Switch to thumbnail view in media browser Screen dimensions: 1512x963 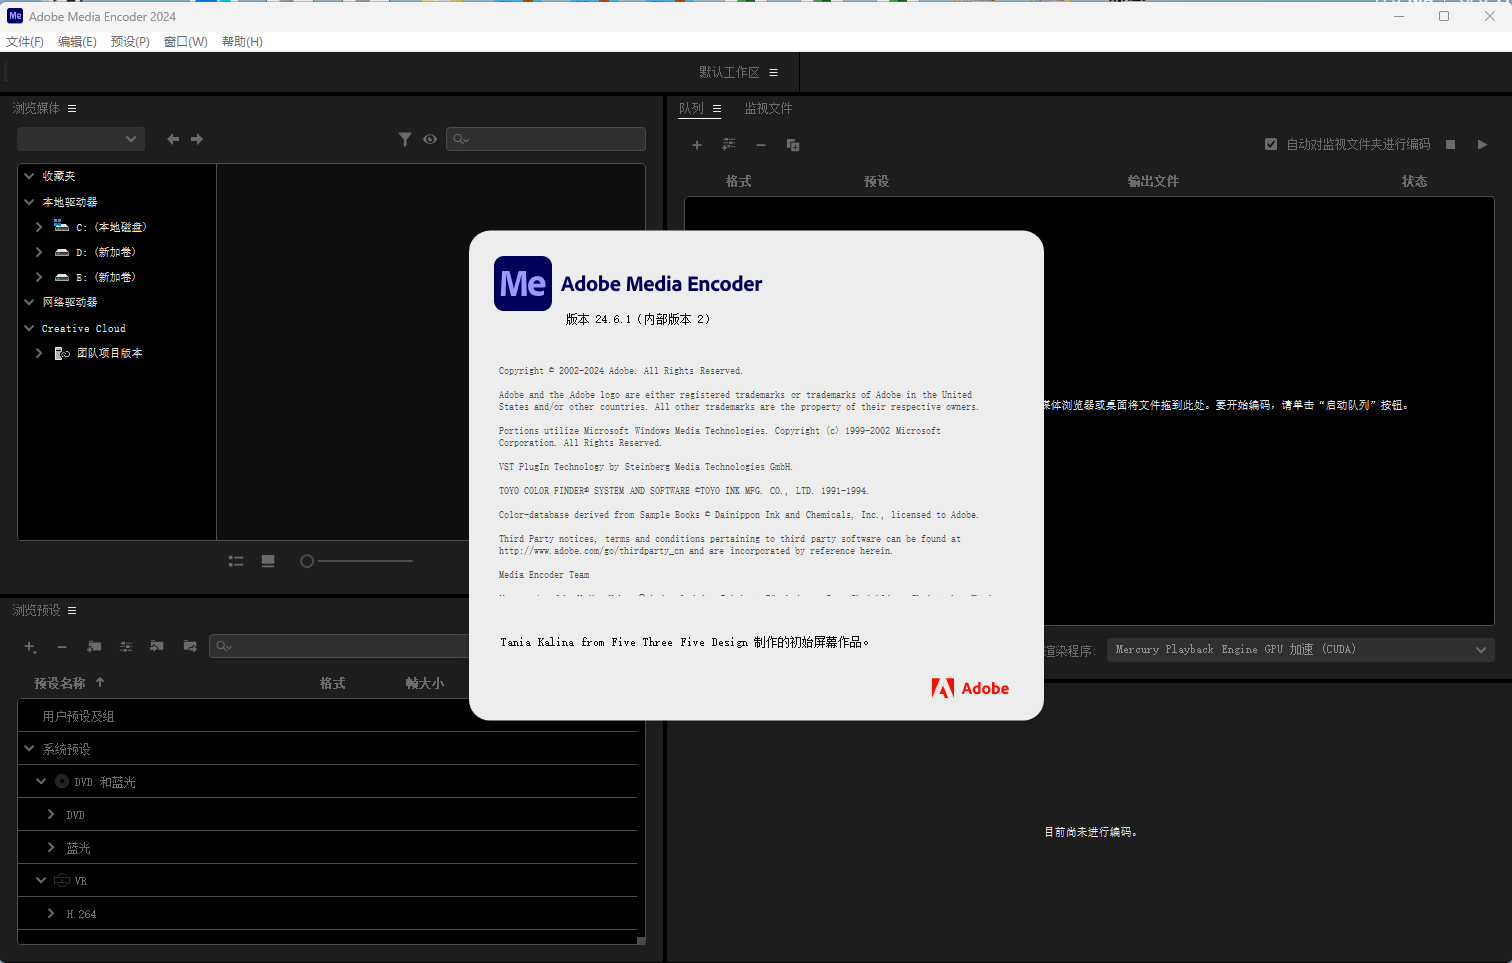click(x=268, y=561)
